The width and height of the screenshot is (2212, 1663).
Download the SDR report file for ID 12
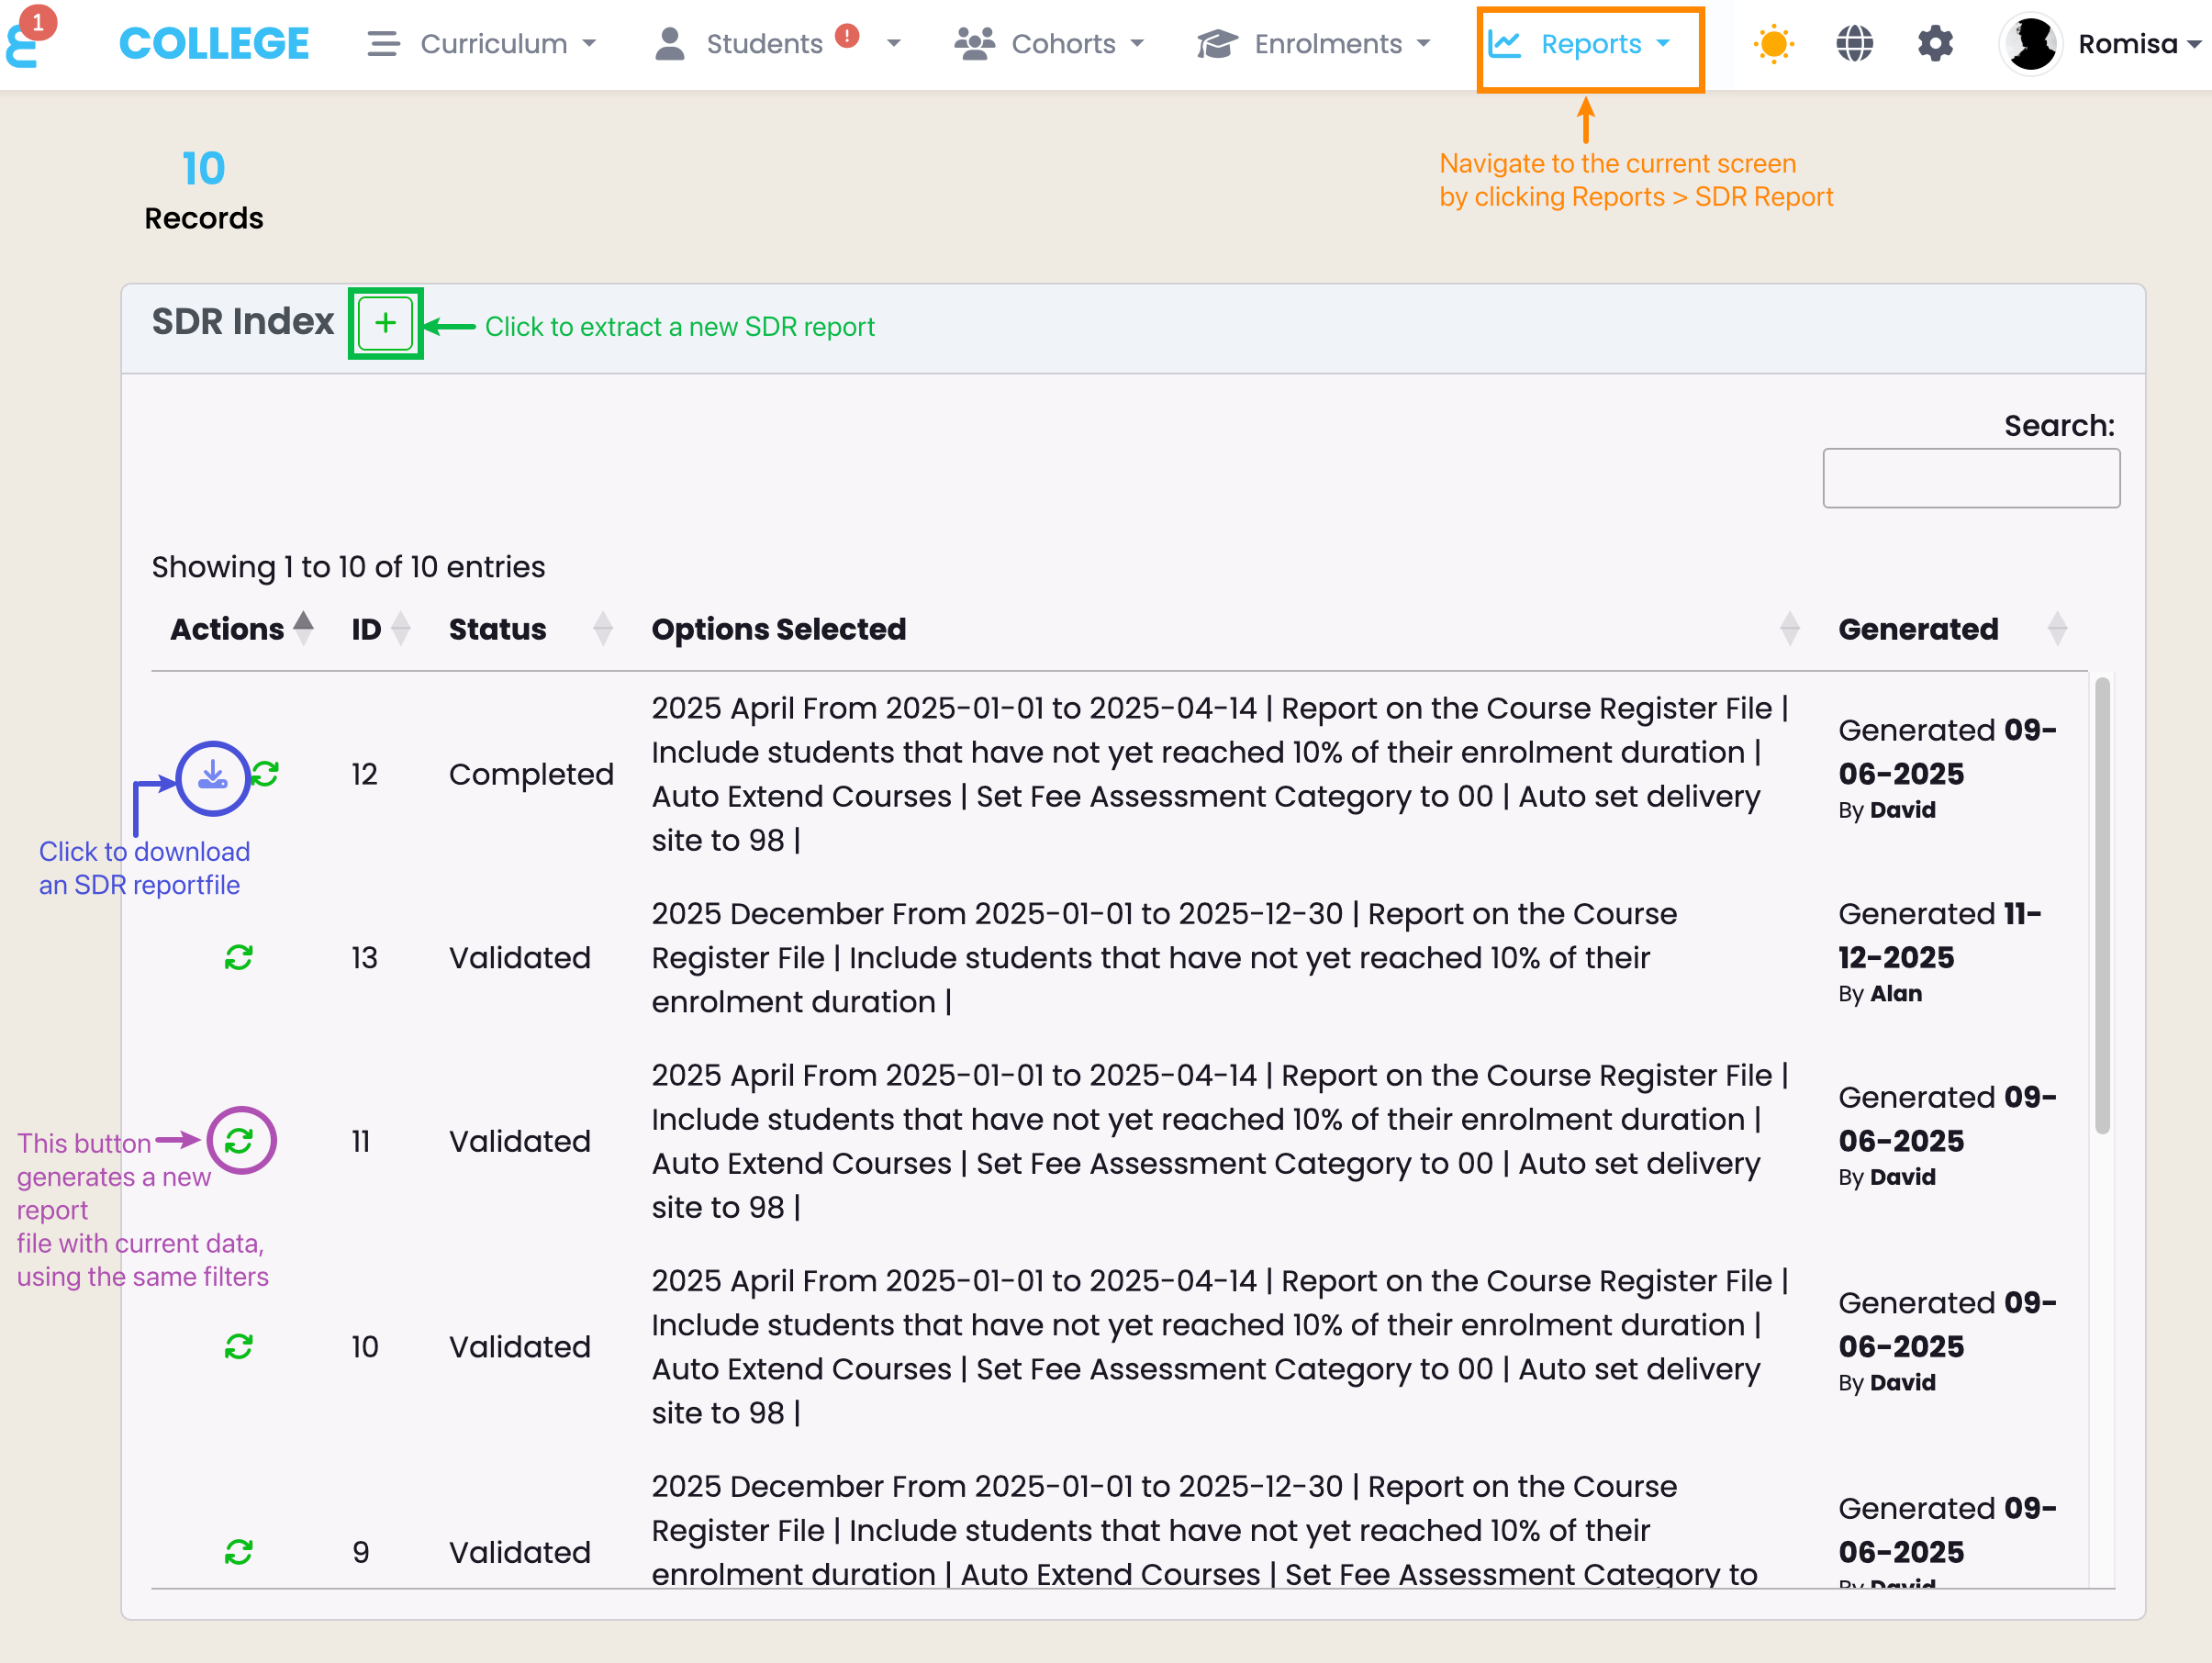pos(212,776)
